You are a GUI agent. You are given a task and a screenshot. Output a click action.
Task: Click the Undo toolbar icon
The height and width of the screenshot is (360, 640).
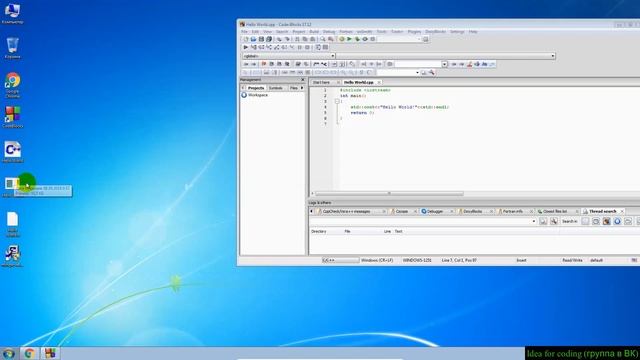click(x=279, y=39)
